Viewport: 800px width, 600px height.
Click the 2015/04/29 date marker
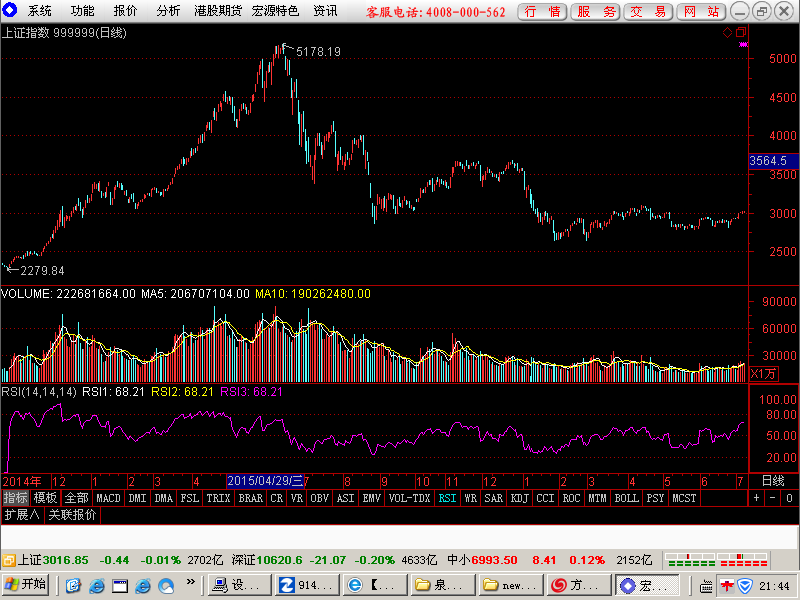pyautogui.click(x=265, y=481)
